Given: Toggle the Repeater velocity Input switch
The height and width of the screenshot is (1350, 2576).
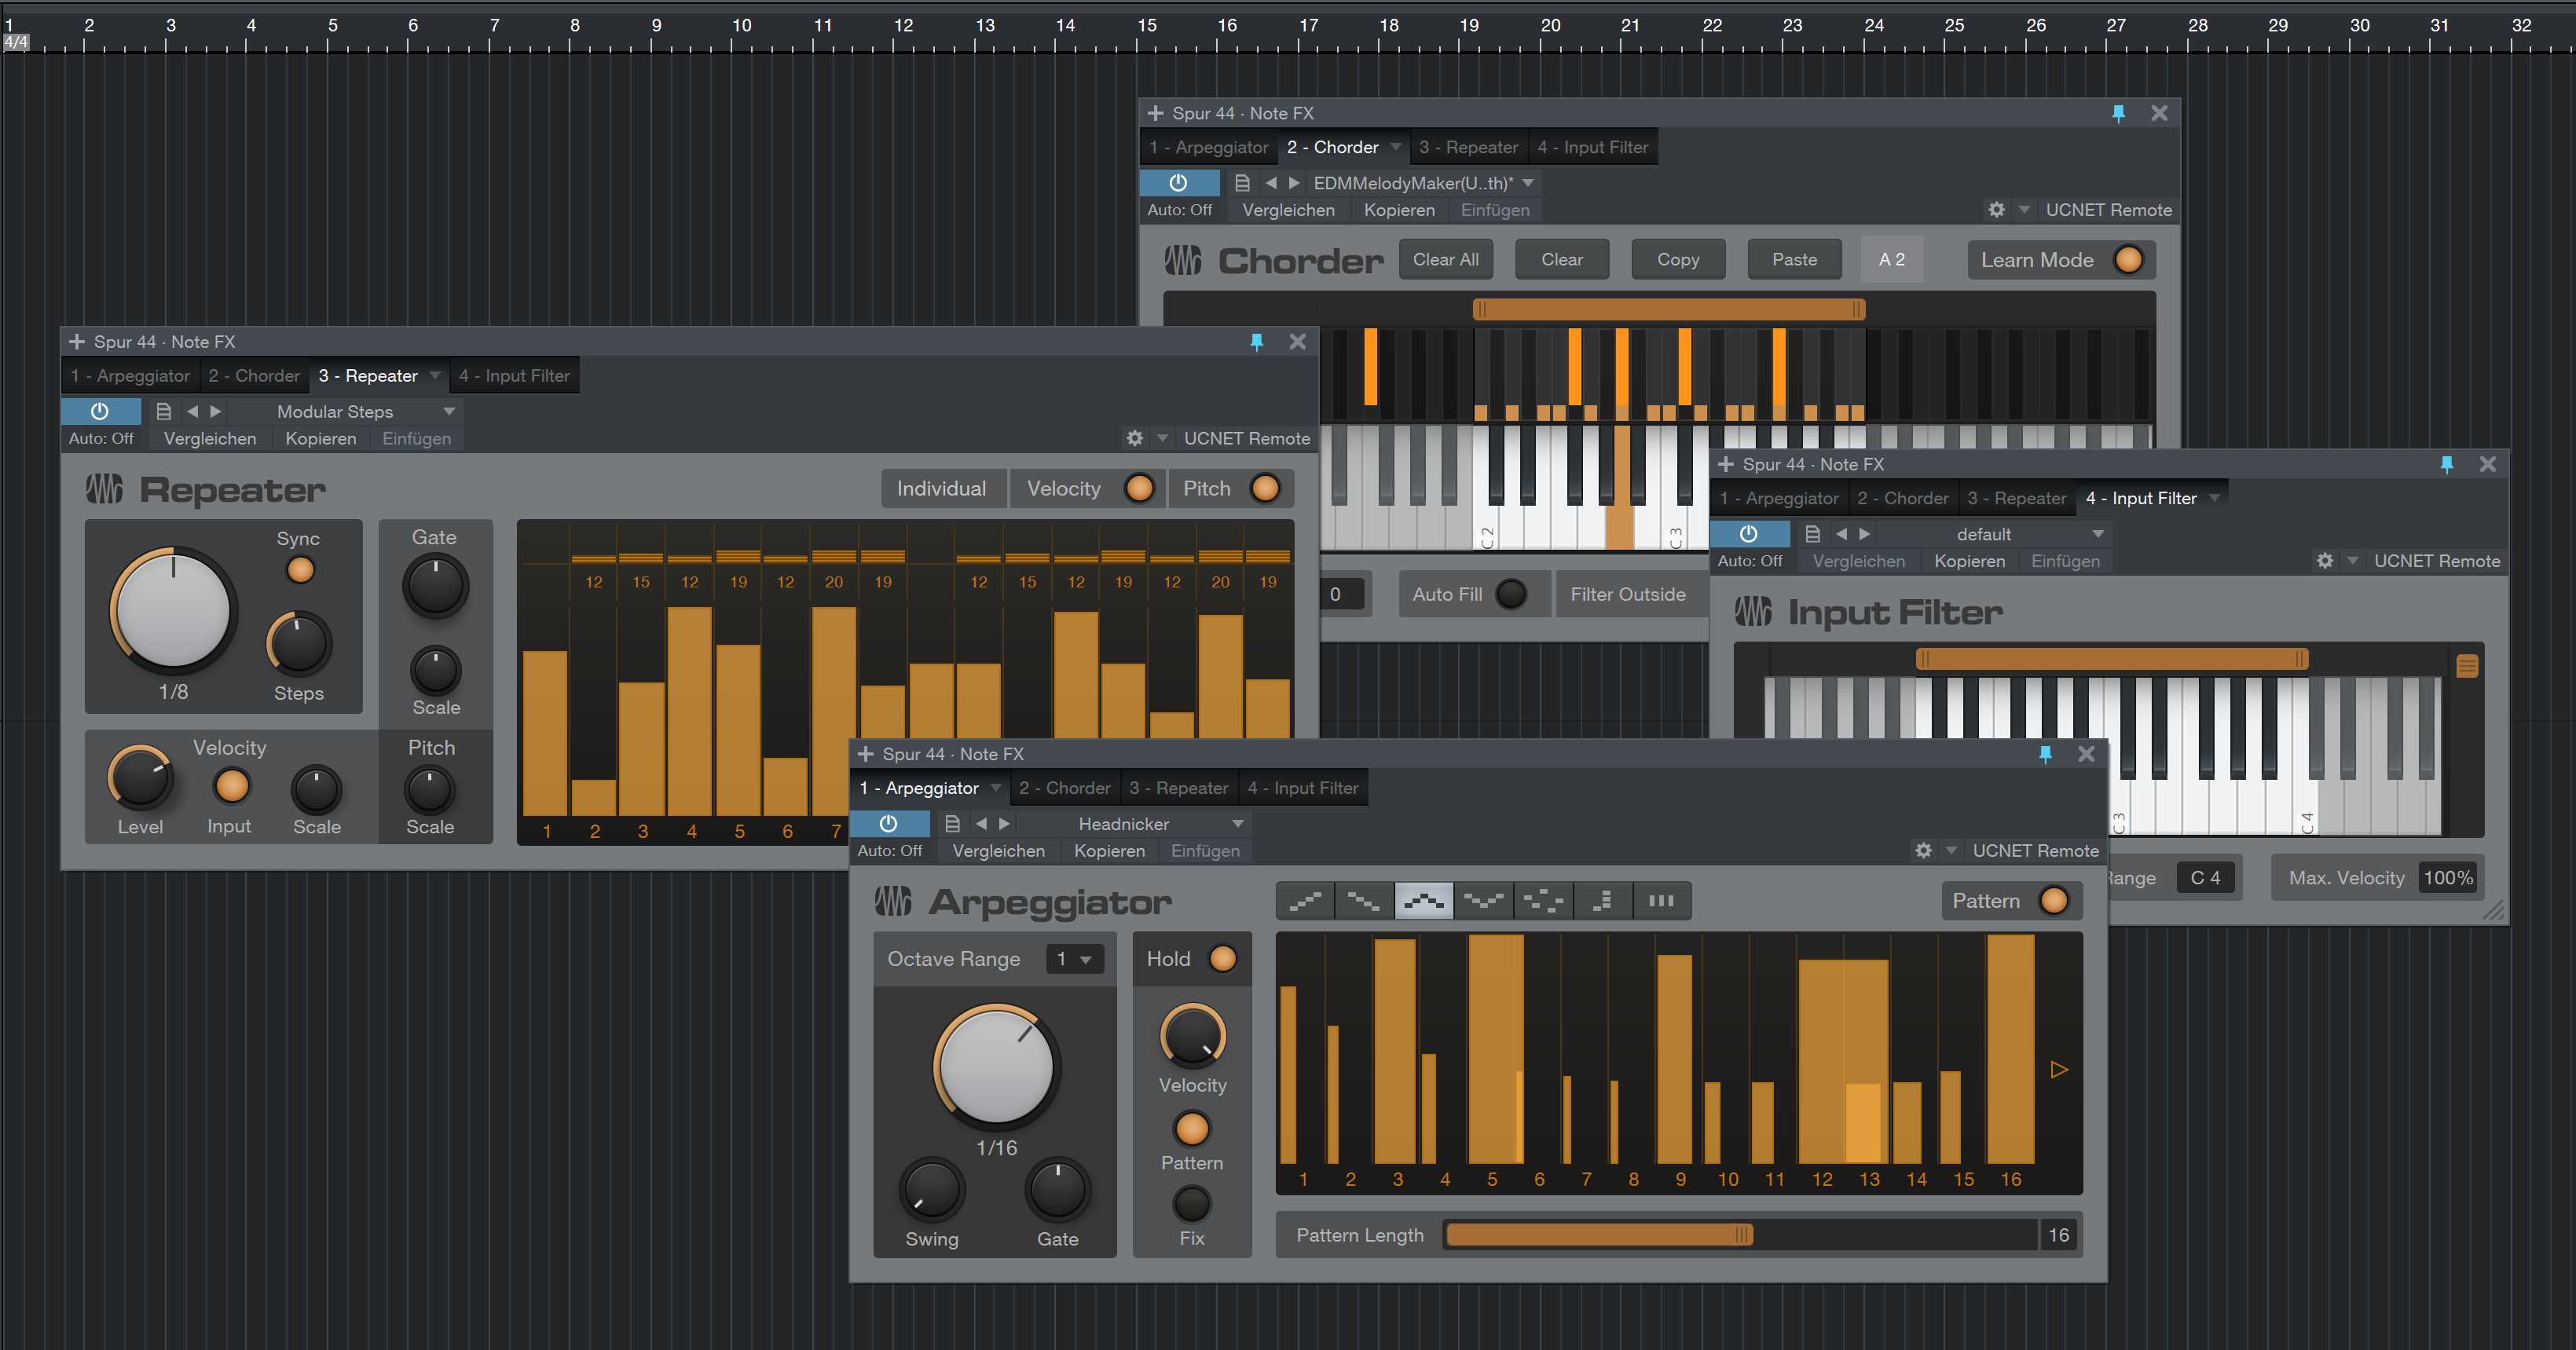Looking at the screenshot, I should click(x=232, y=786).
